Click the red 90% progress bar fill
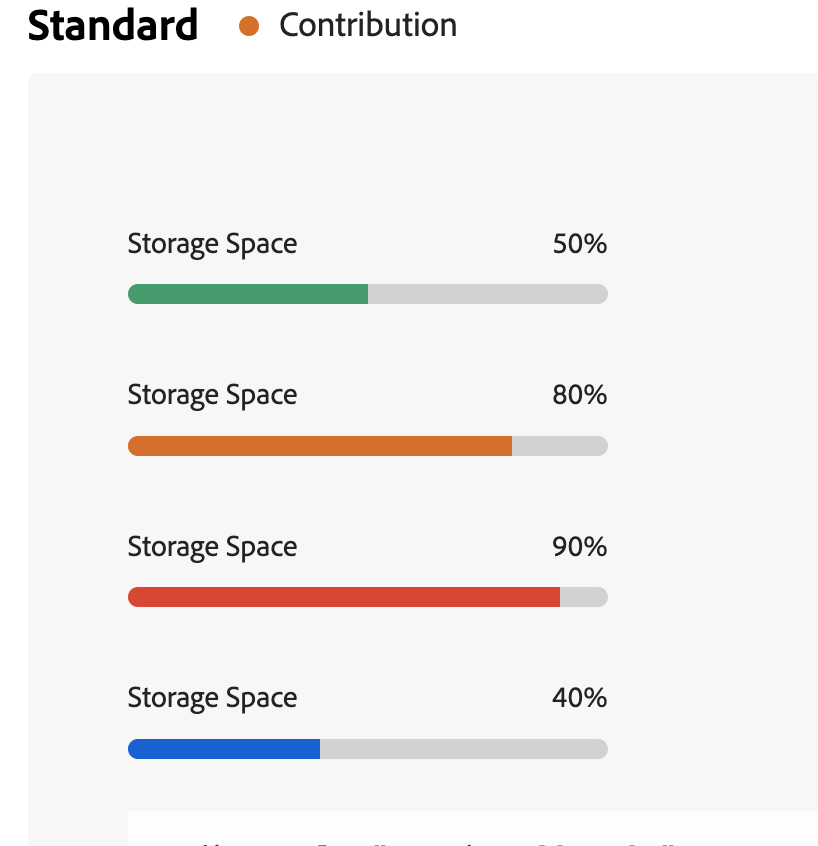This screenshot has width=818, height=846. click(x=344, y=597)
